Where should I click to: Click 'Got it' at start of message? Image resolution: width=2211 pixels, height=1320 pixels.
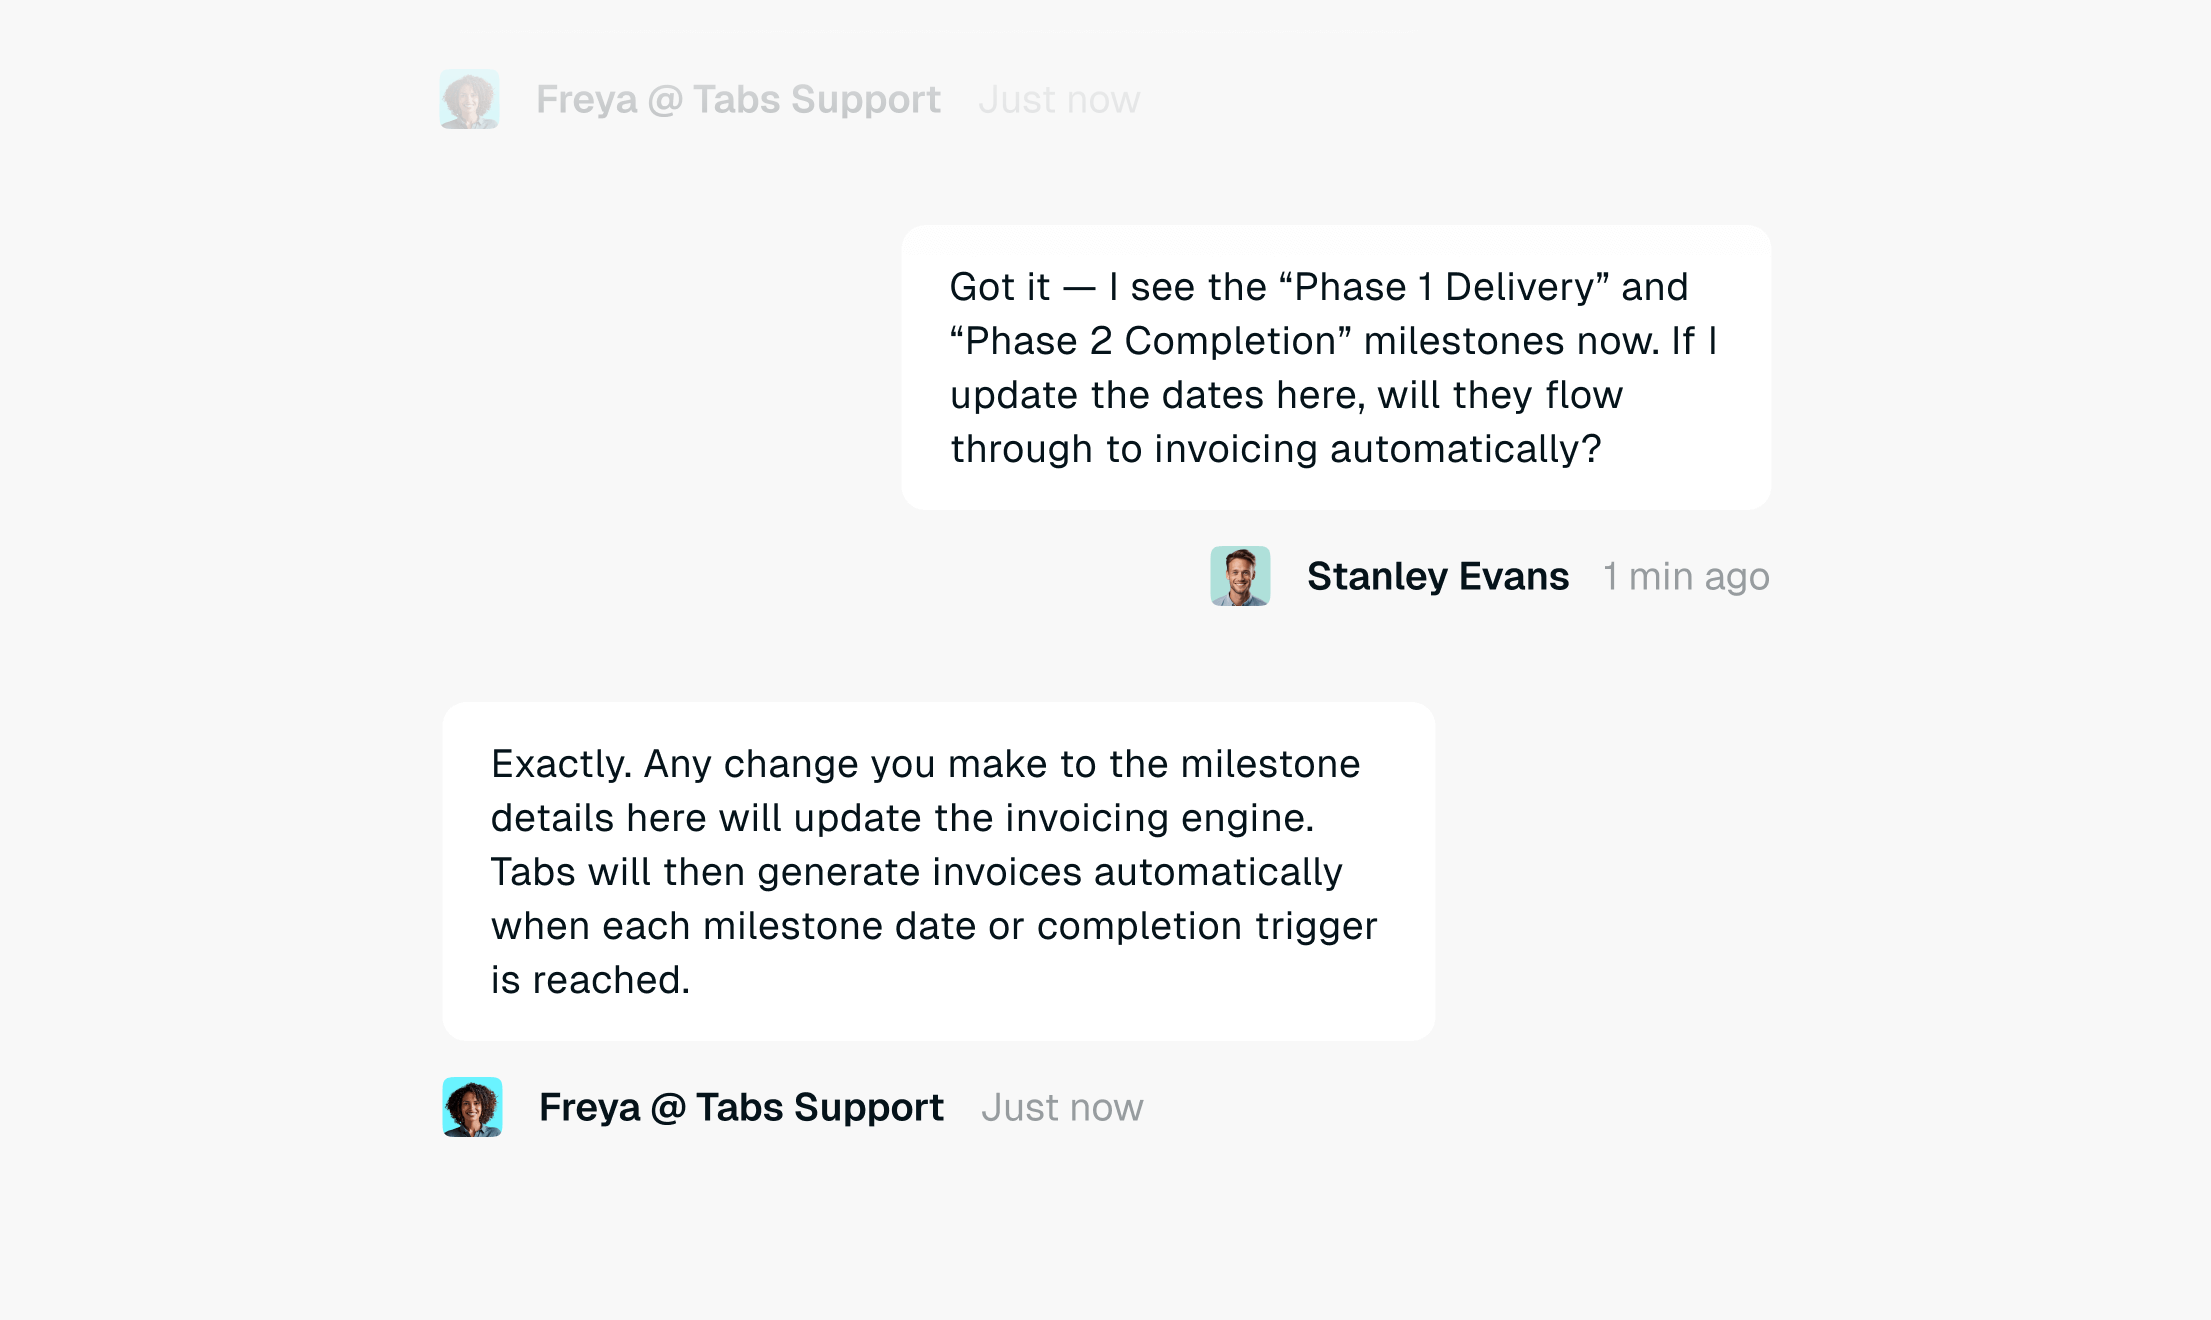point(999,287)
